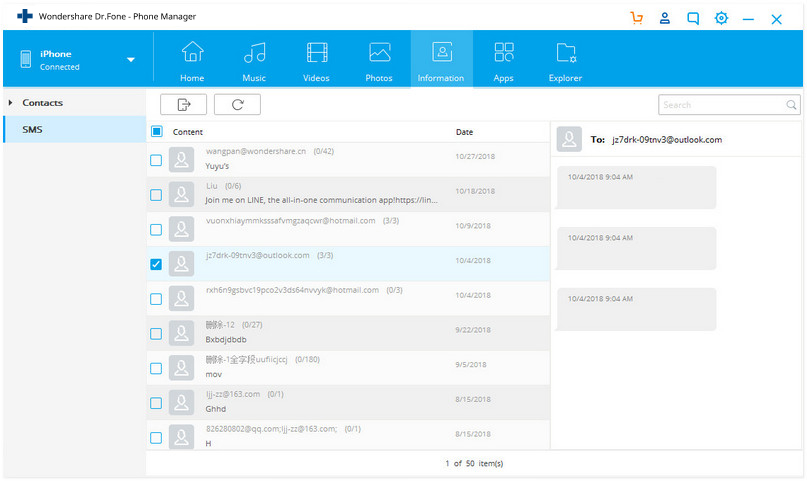Viewport: 807px width, 481px height.
Task: Switch to the Videos tab
Action: point(316,61)
